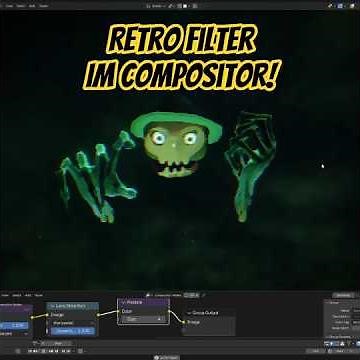
Task: Select the Group Output node header
Action: click(x=209, y=313)
